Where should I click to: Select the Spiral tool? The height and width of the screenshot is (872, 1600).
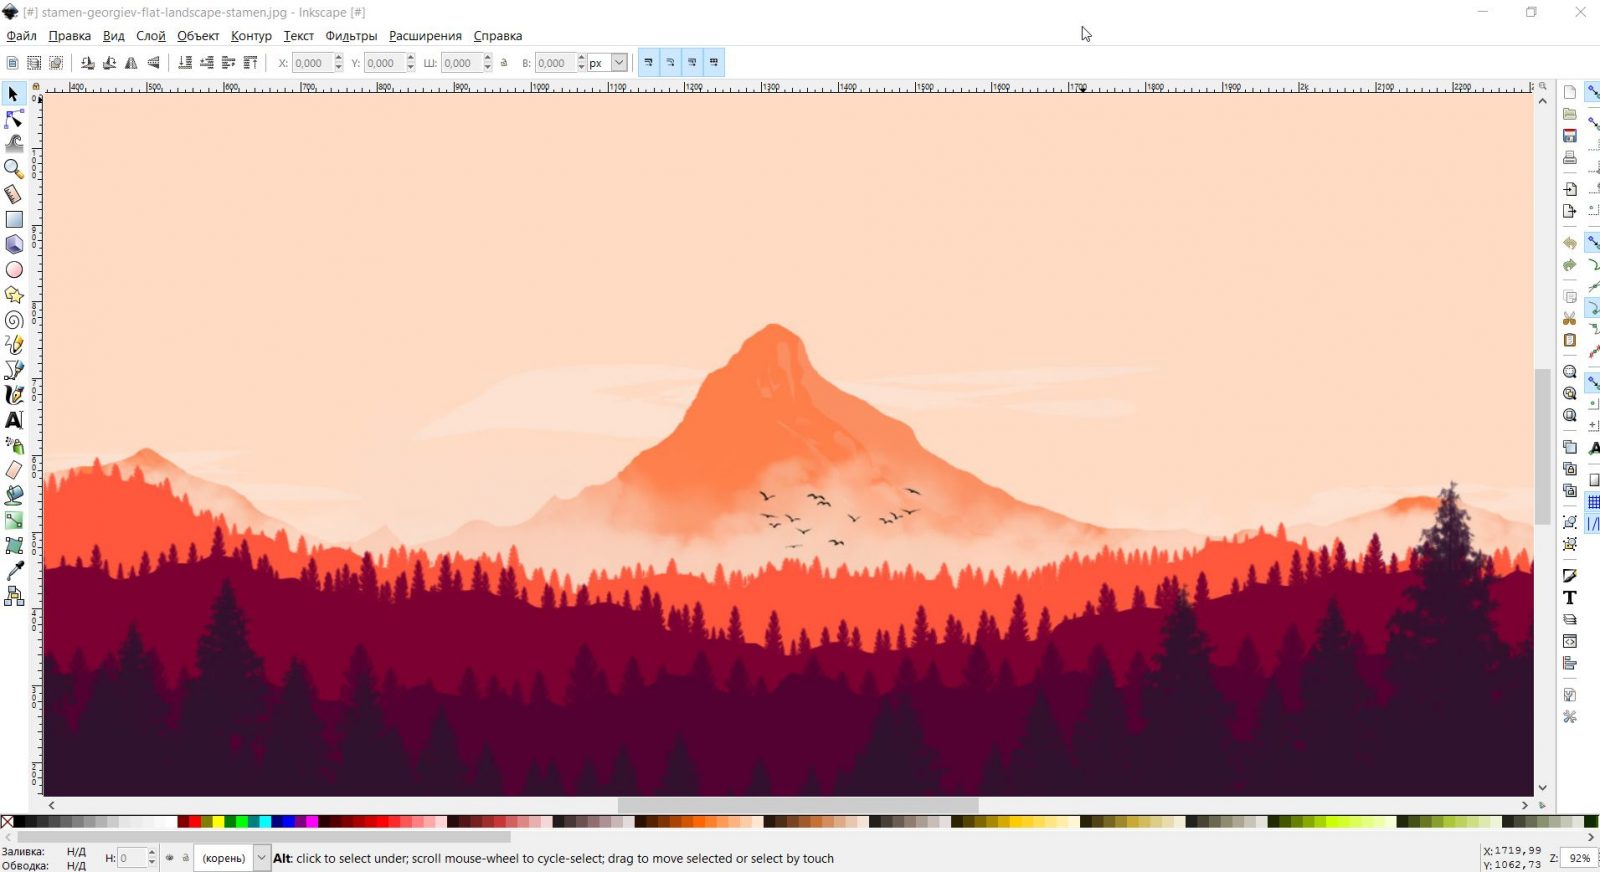(14, 320)
